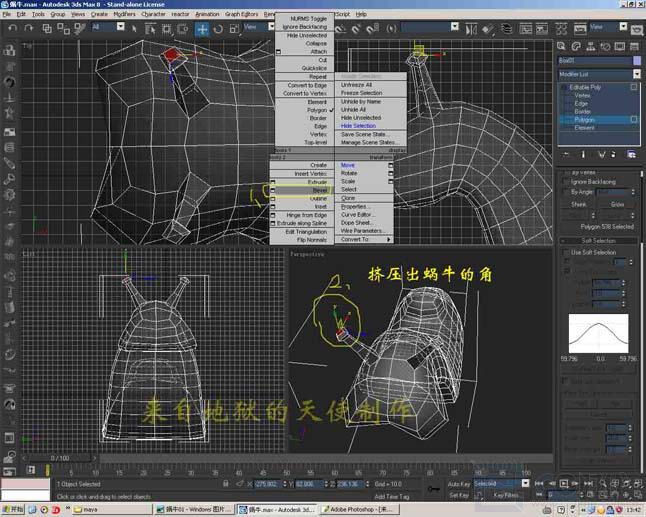Click the Grow selection button
The width and height of the screenshot is (646, 517).
pyautogui.click(x=617, y=204)
